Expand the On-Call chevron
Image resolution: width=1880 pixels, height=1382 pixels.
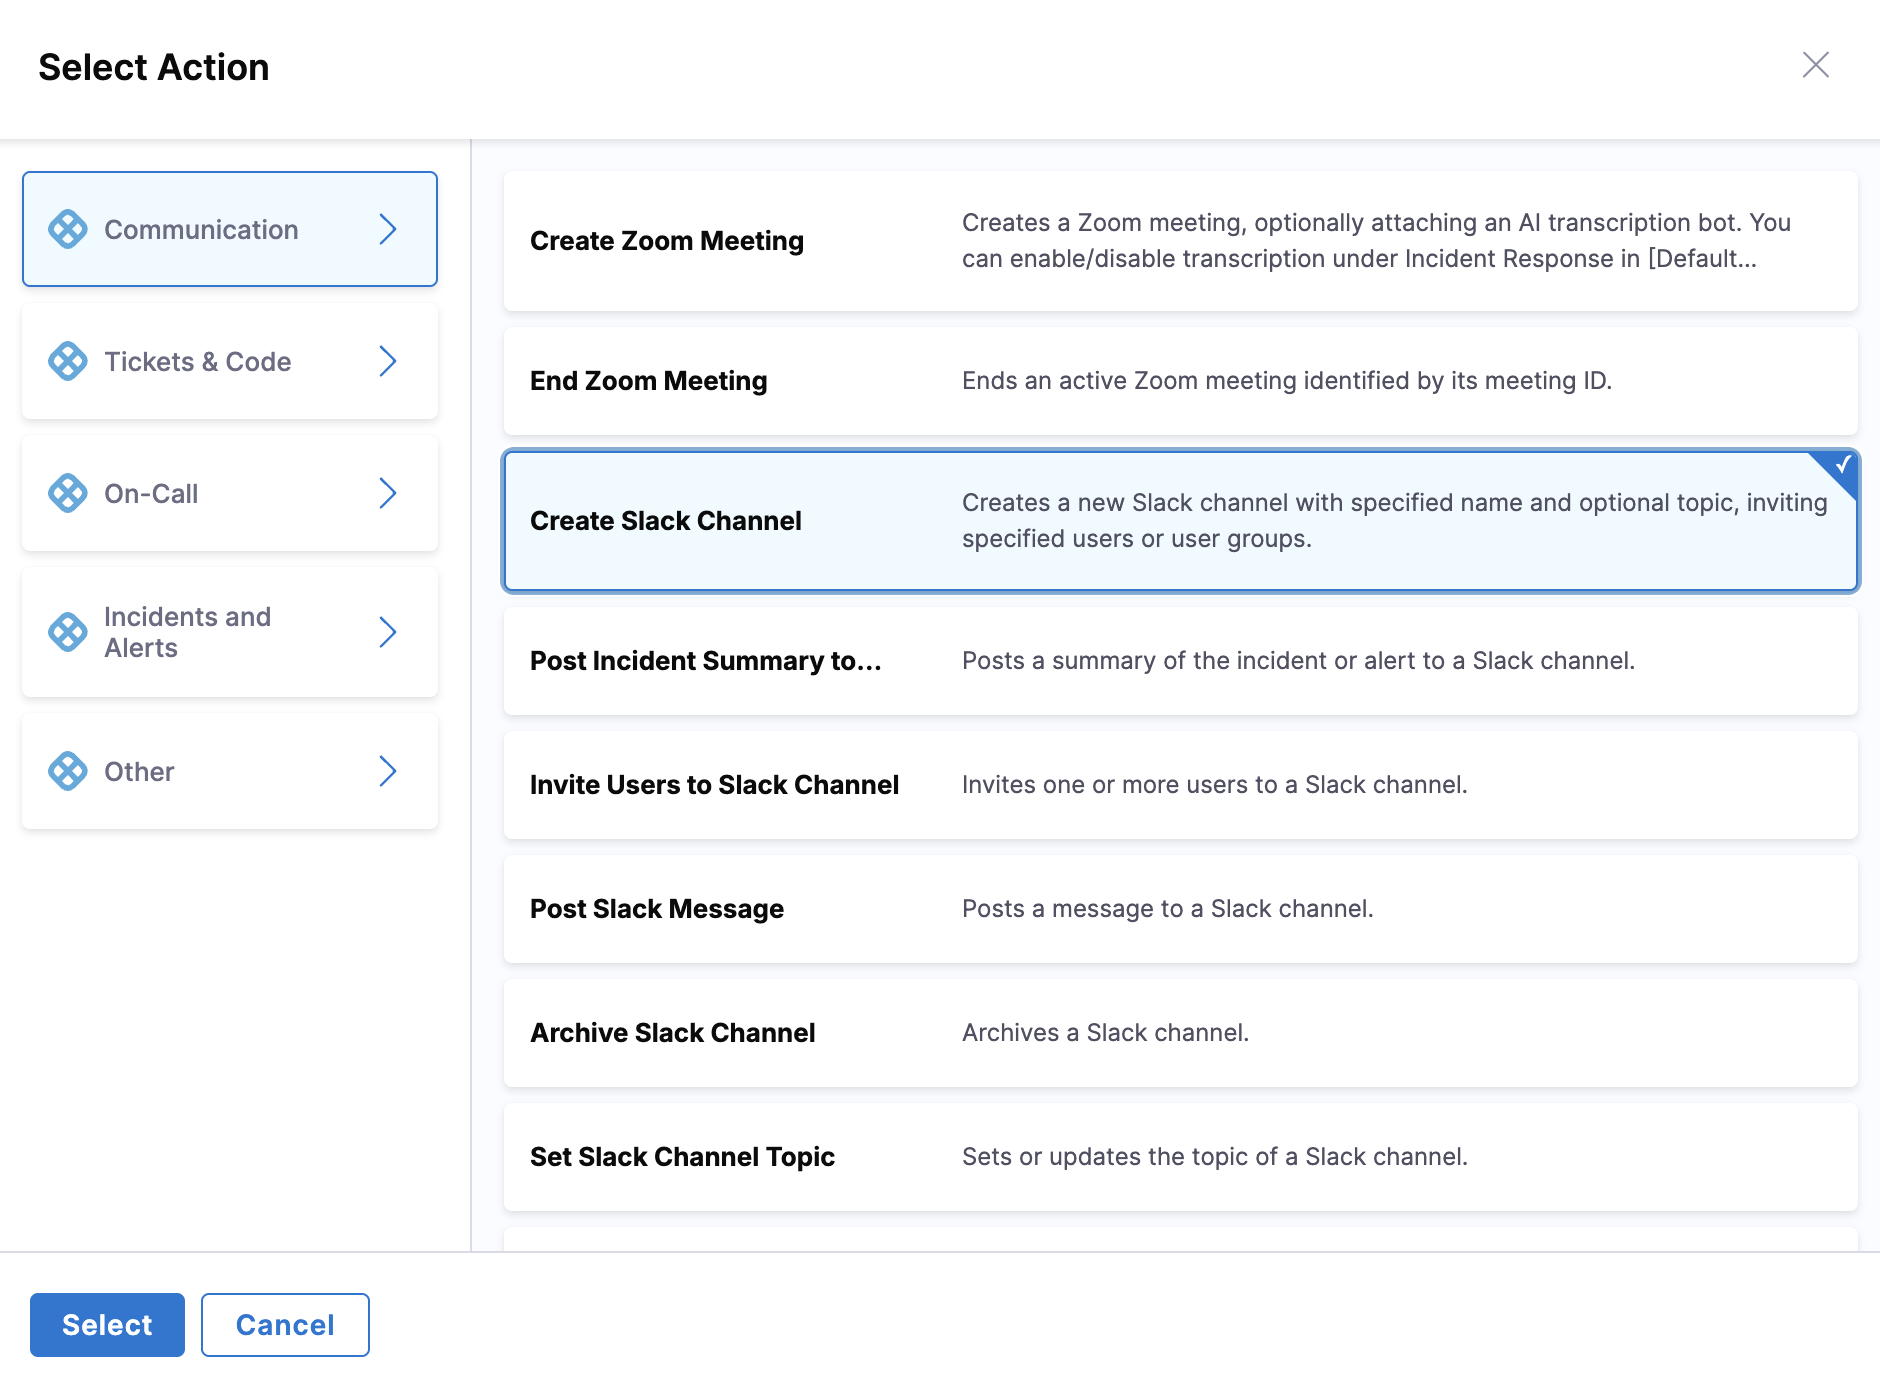pos(388,493)
